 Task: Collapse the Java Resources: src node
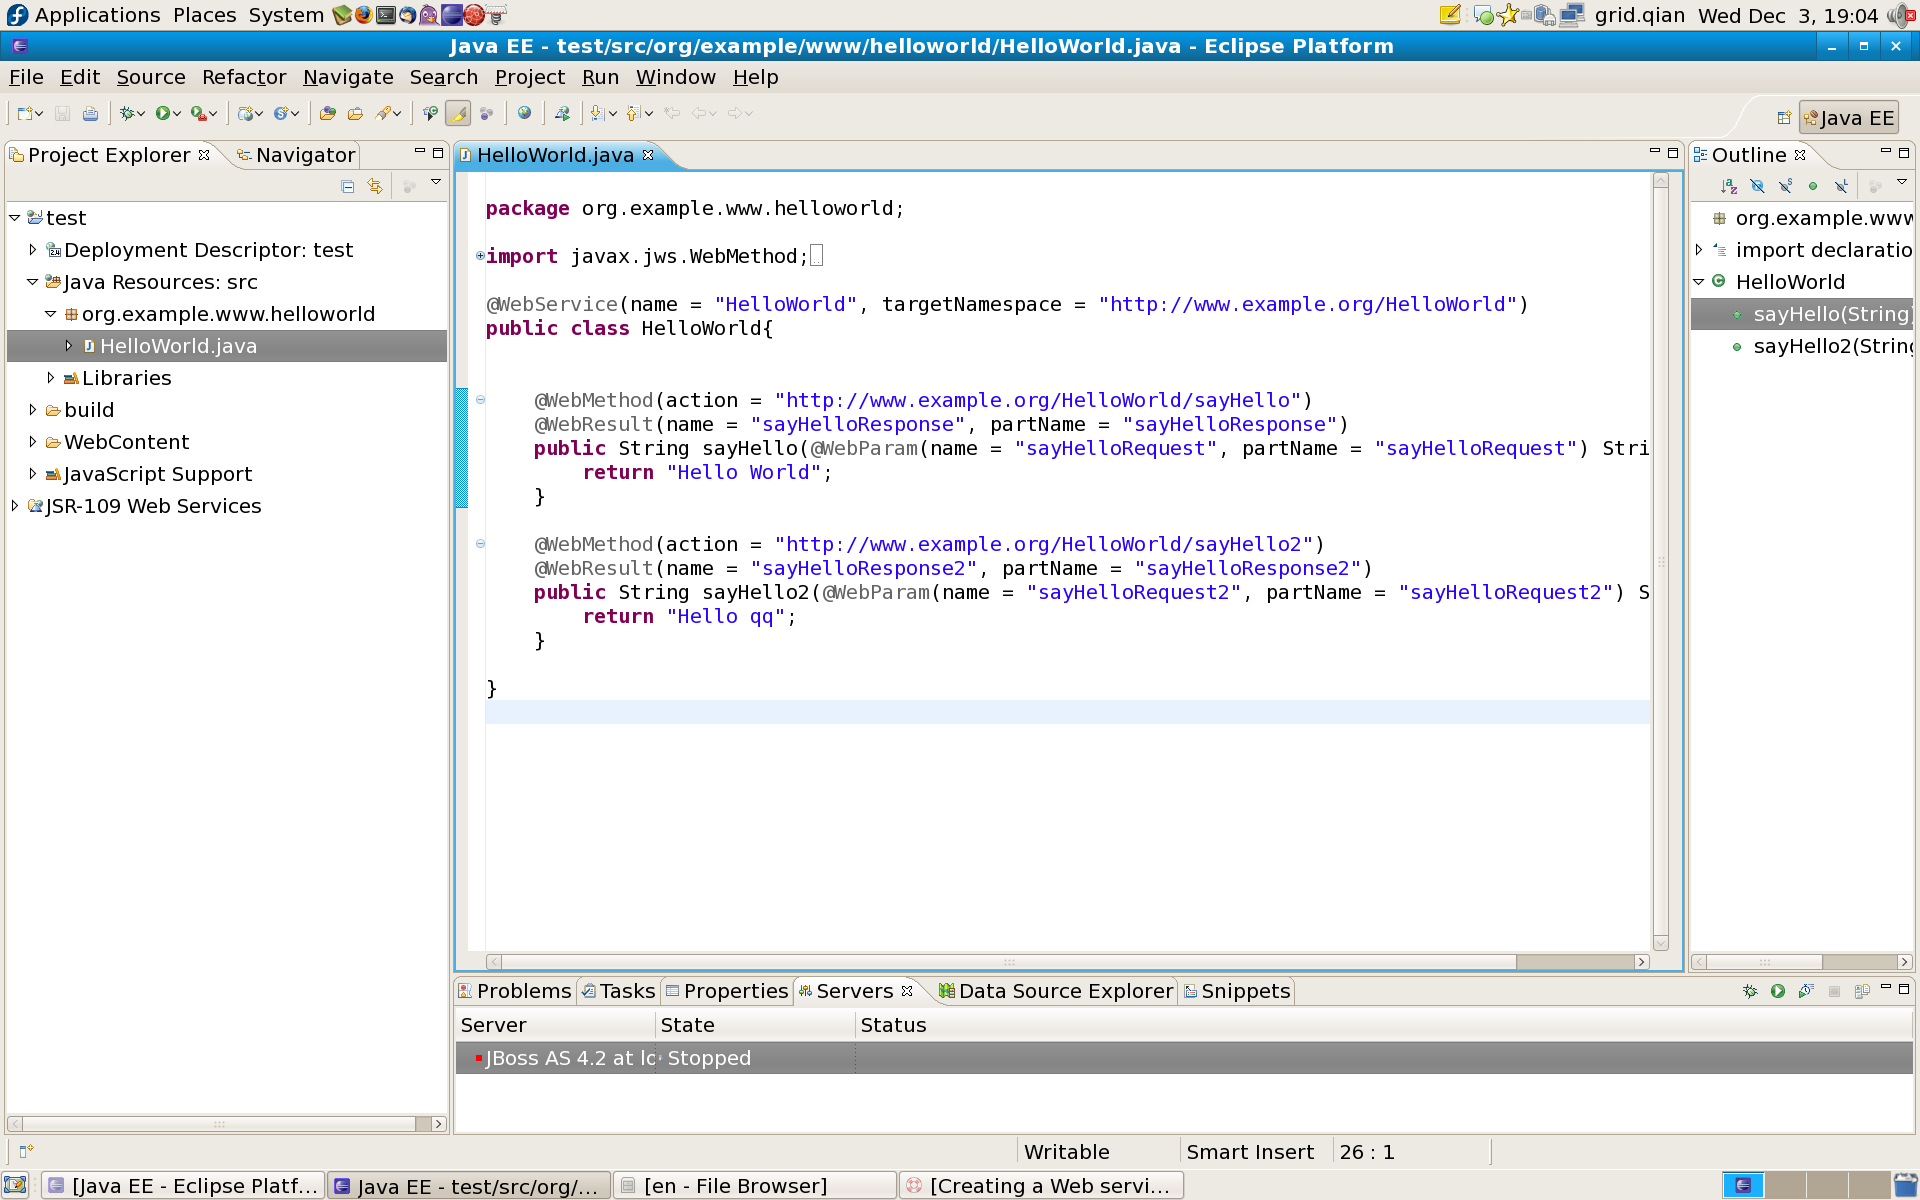tap(33, 282)
